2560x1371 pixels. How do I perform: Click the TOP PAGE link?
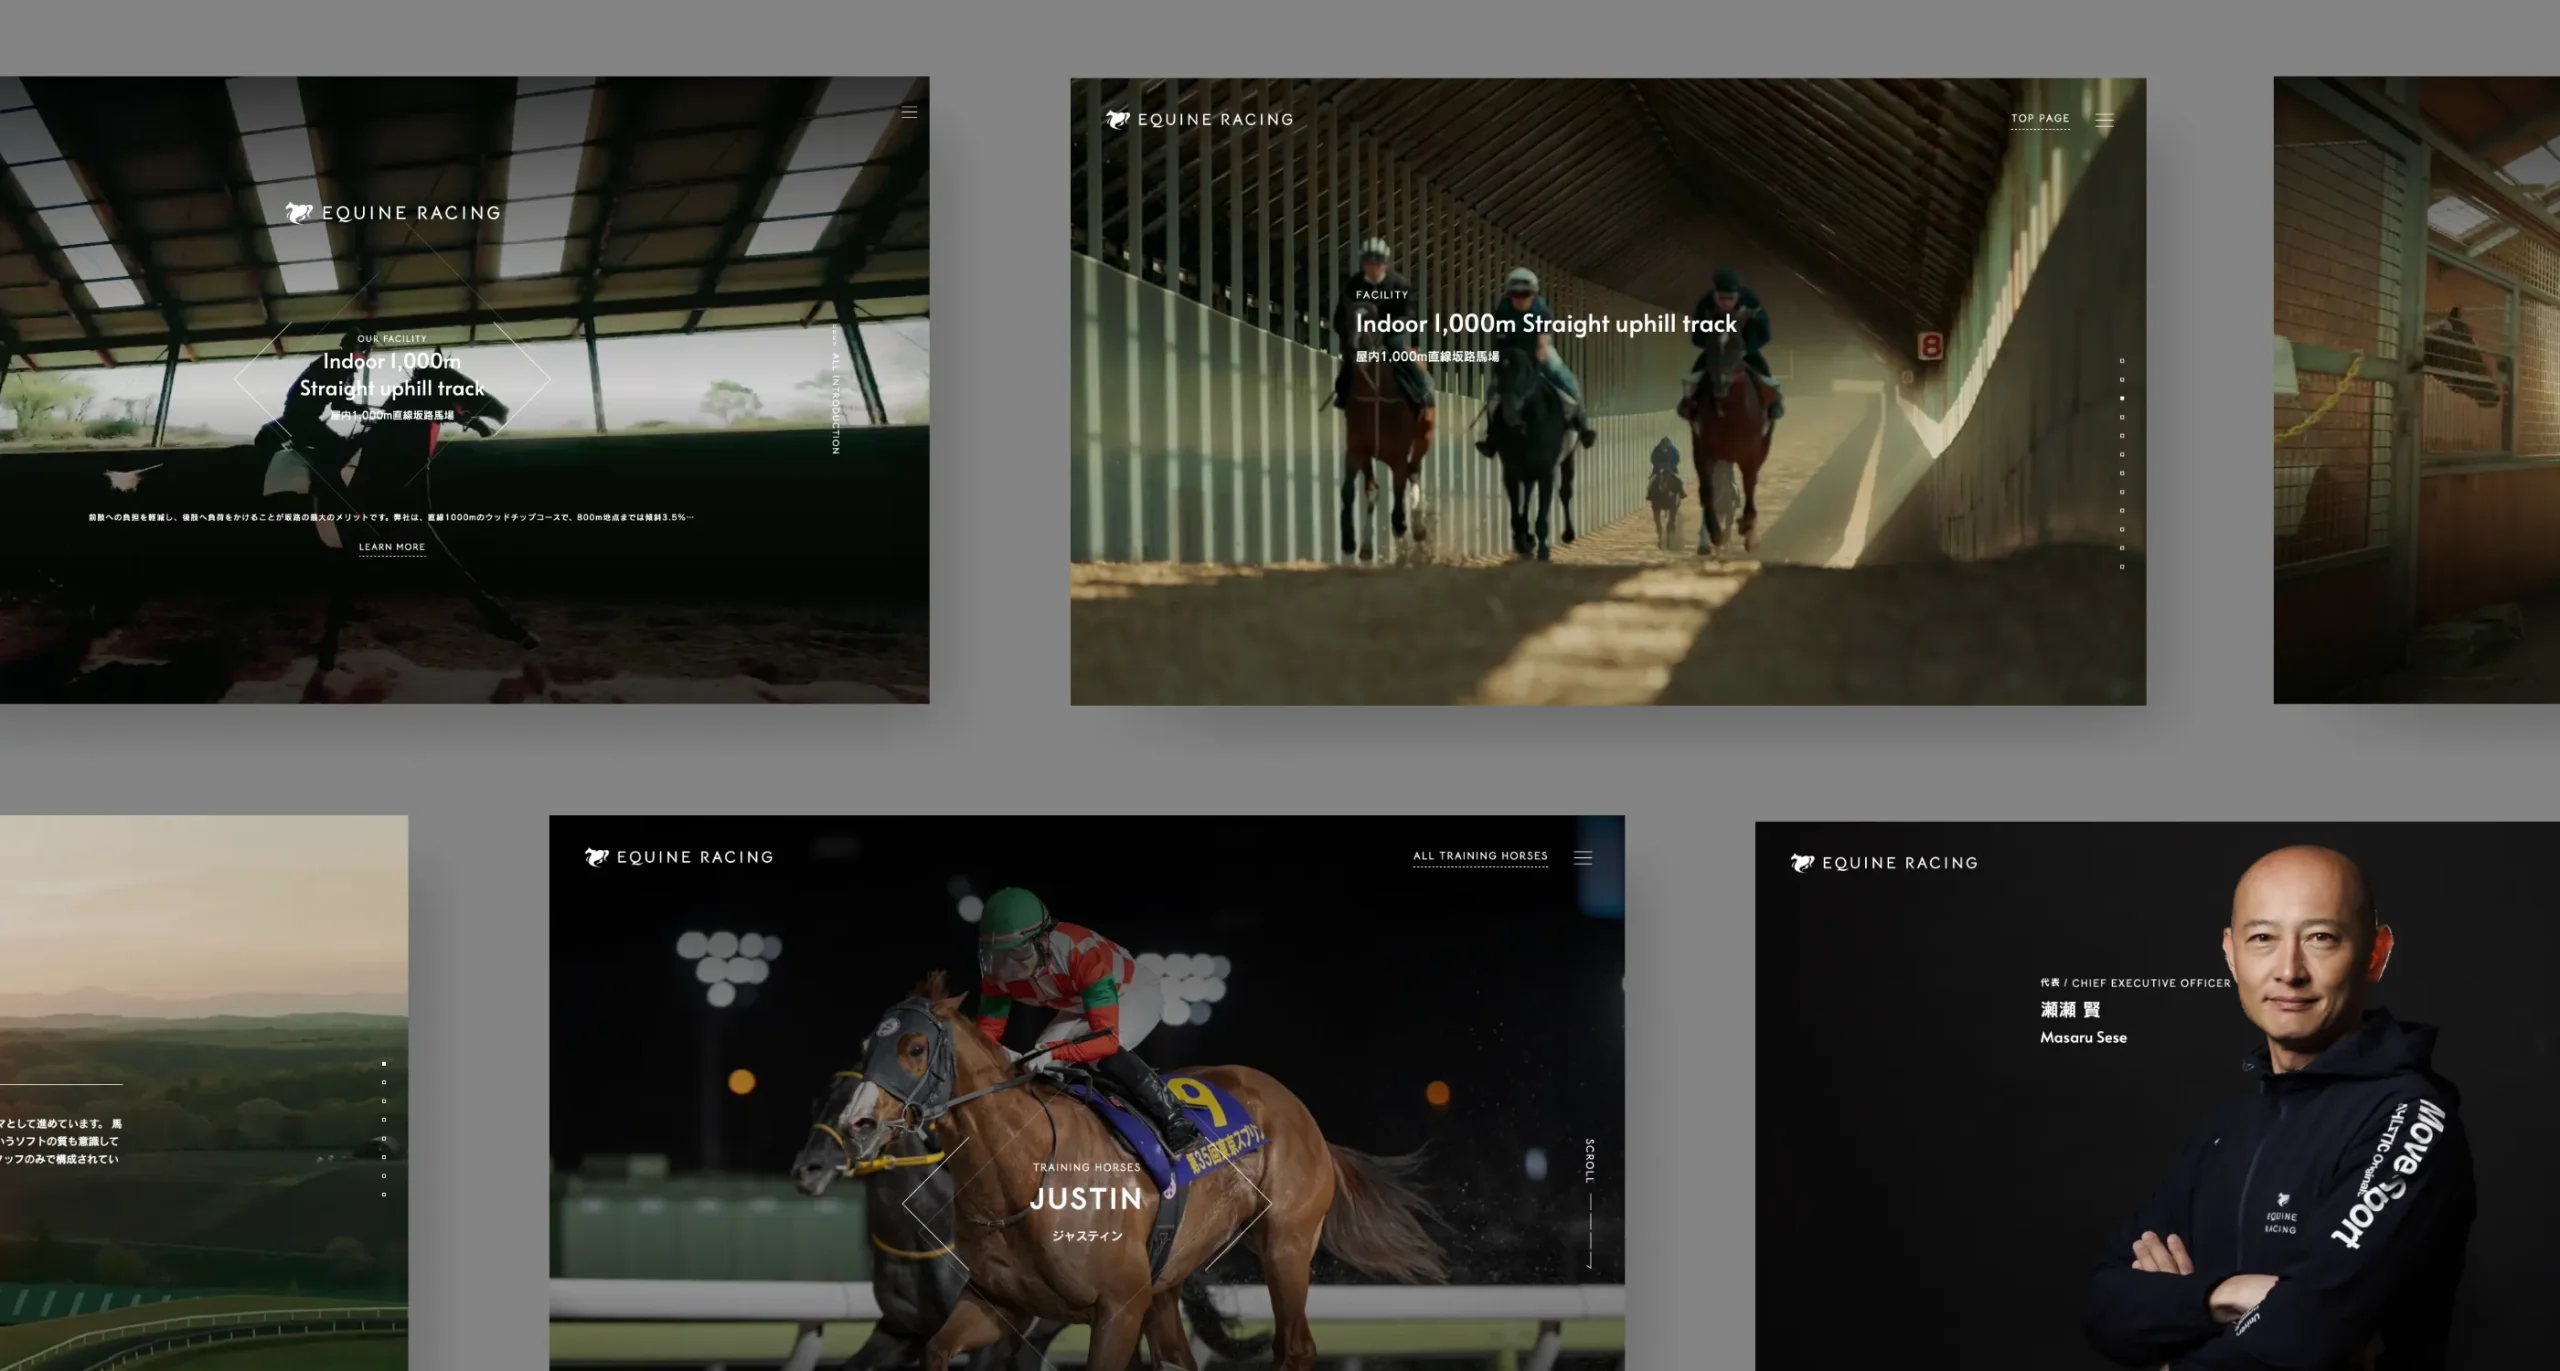[2040, 118]
